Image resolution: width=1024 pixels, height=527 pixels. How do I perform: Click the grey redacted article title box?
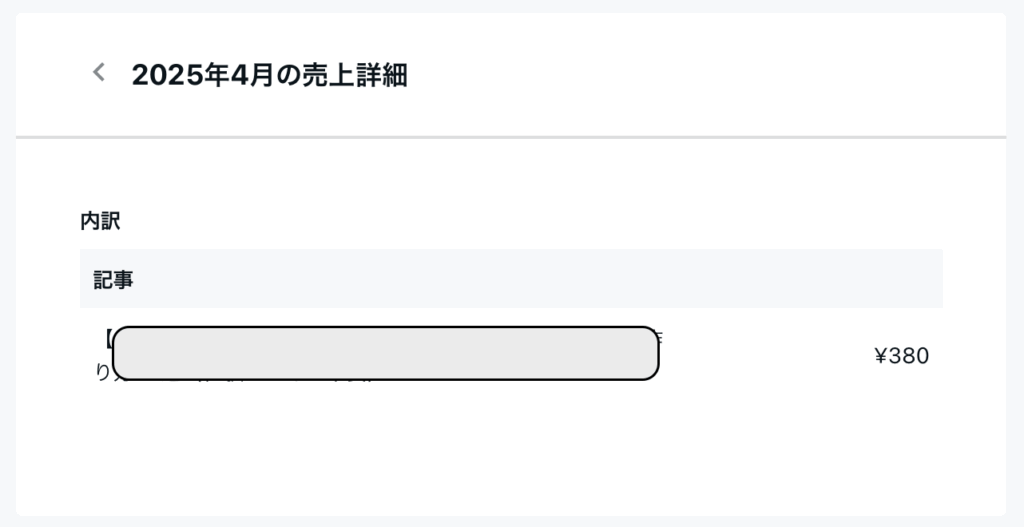pos(385,353)
